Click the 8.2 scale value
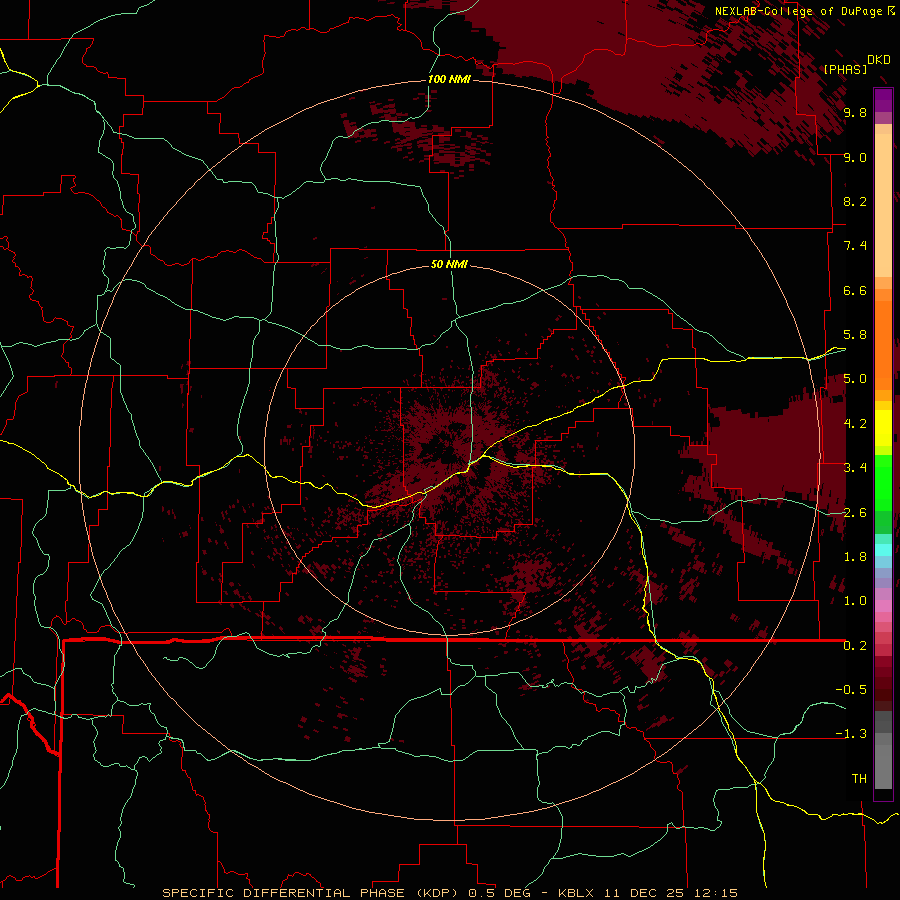The width and height of the screenshot is (900, 900). click(855, 201)
